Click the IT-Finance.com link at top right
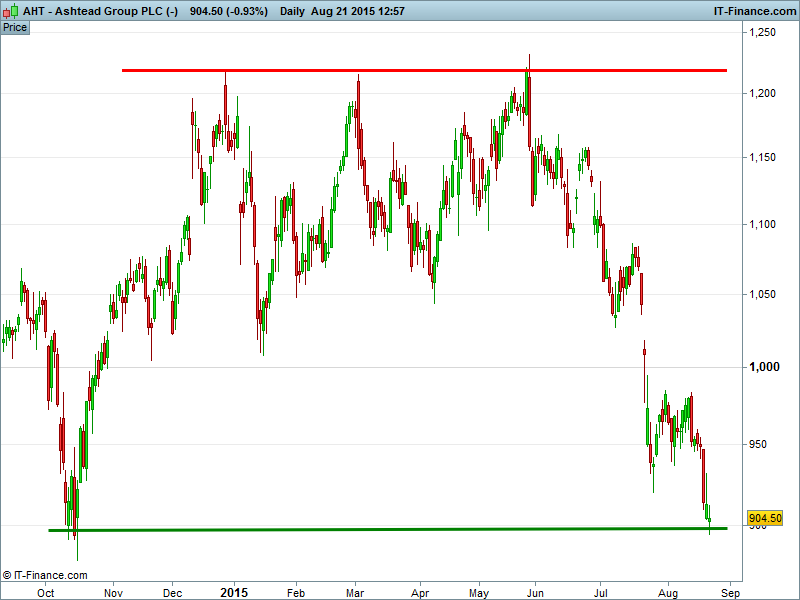Image resolution: width=800 pixels, height=600 pixels. (754, 10)
